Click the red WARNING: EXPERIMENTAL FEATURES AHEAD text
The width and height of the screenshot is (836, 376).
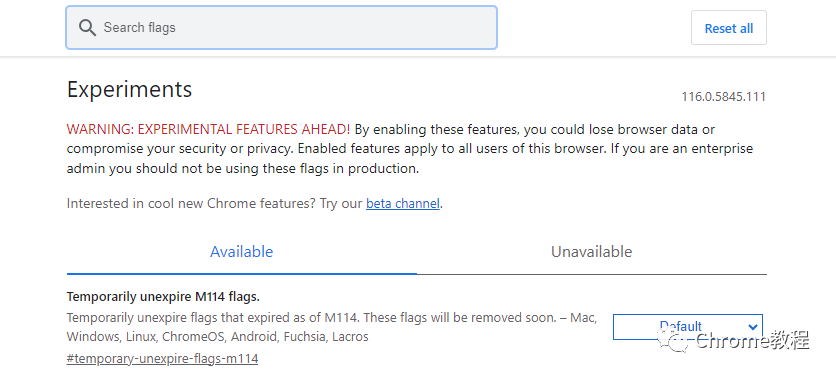tap(208, 129)
